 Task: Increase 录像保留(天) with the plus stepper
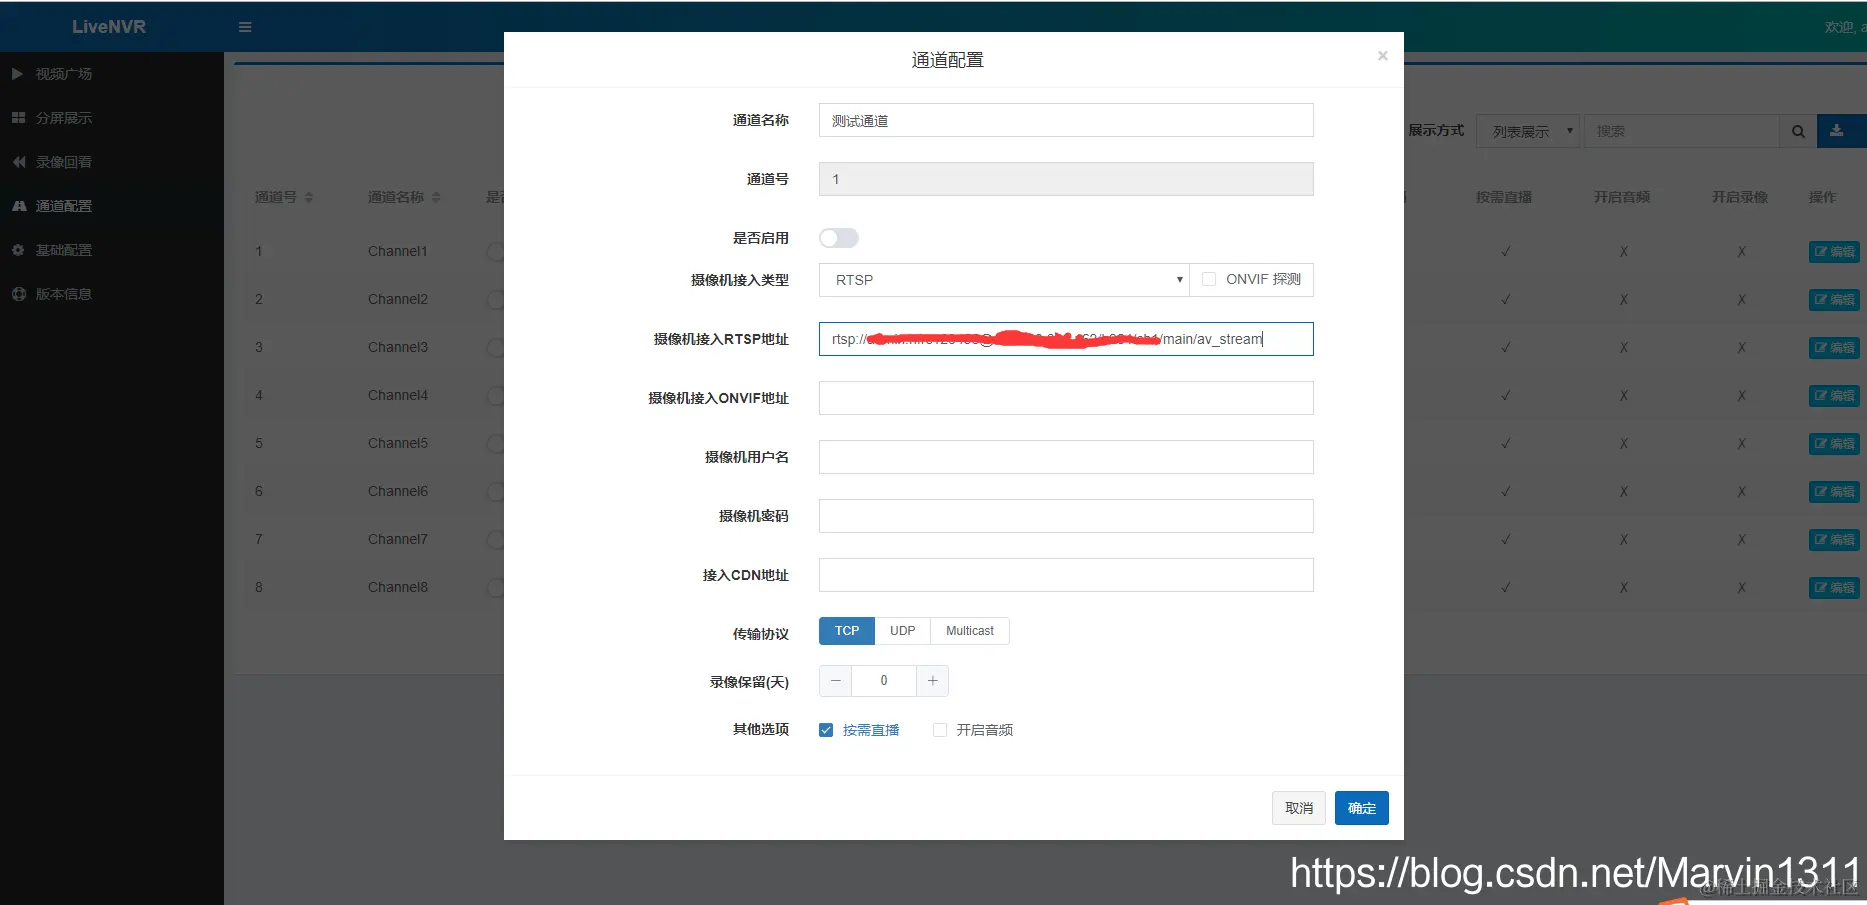932,680
